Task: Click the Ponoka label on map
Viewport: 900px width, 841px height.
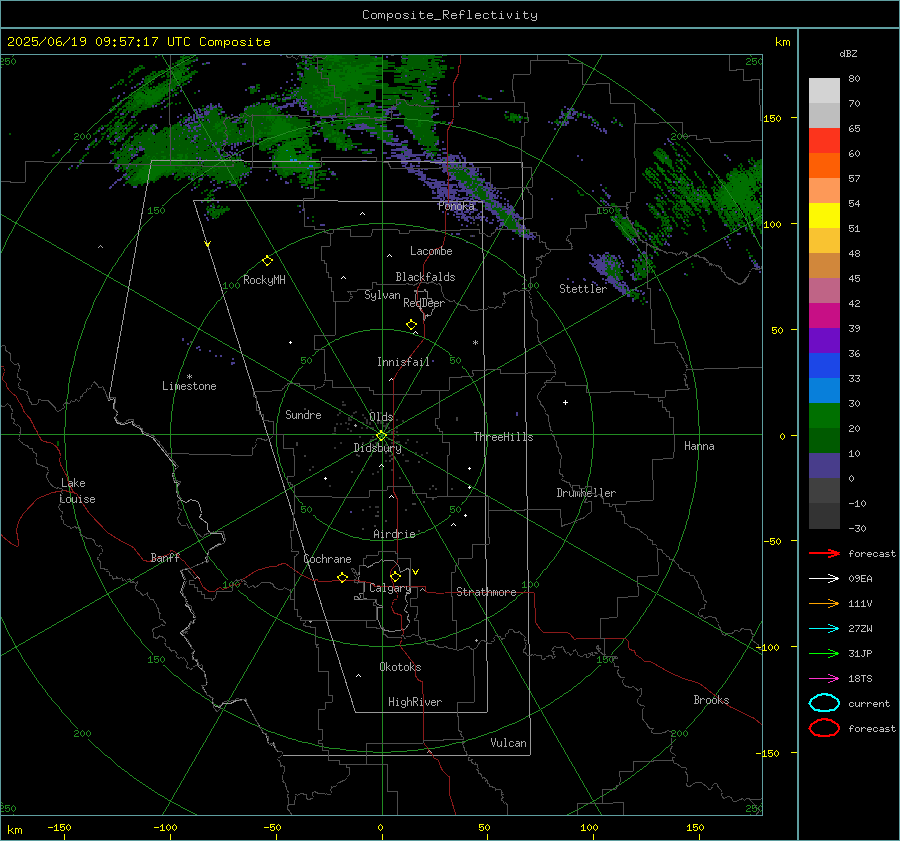Action: click(x=456, y=206)
